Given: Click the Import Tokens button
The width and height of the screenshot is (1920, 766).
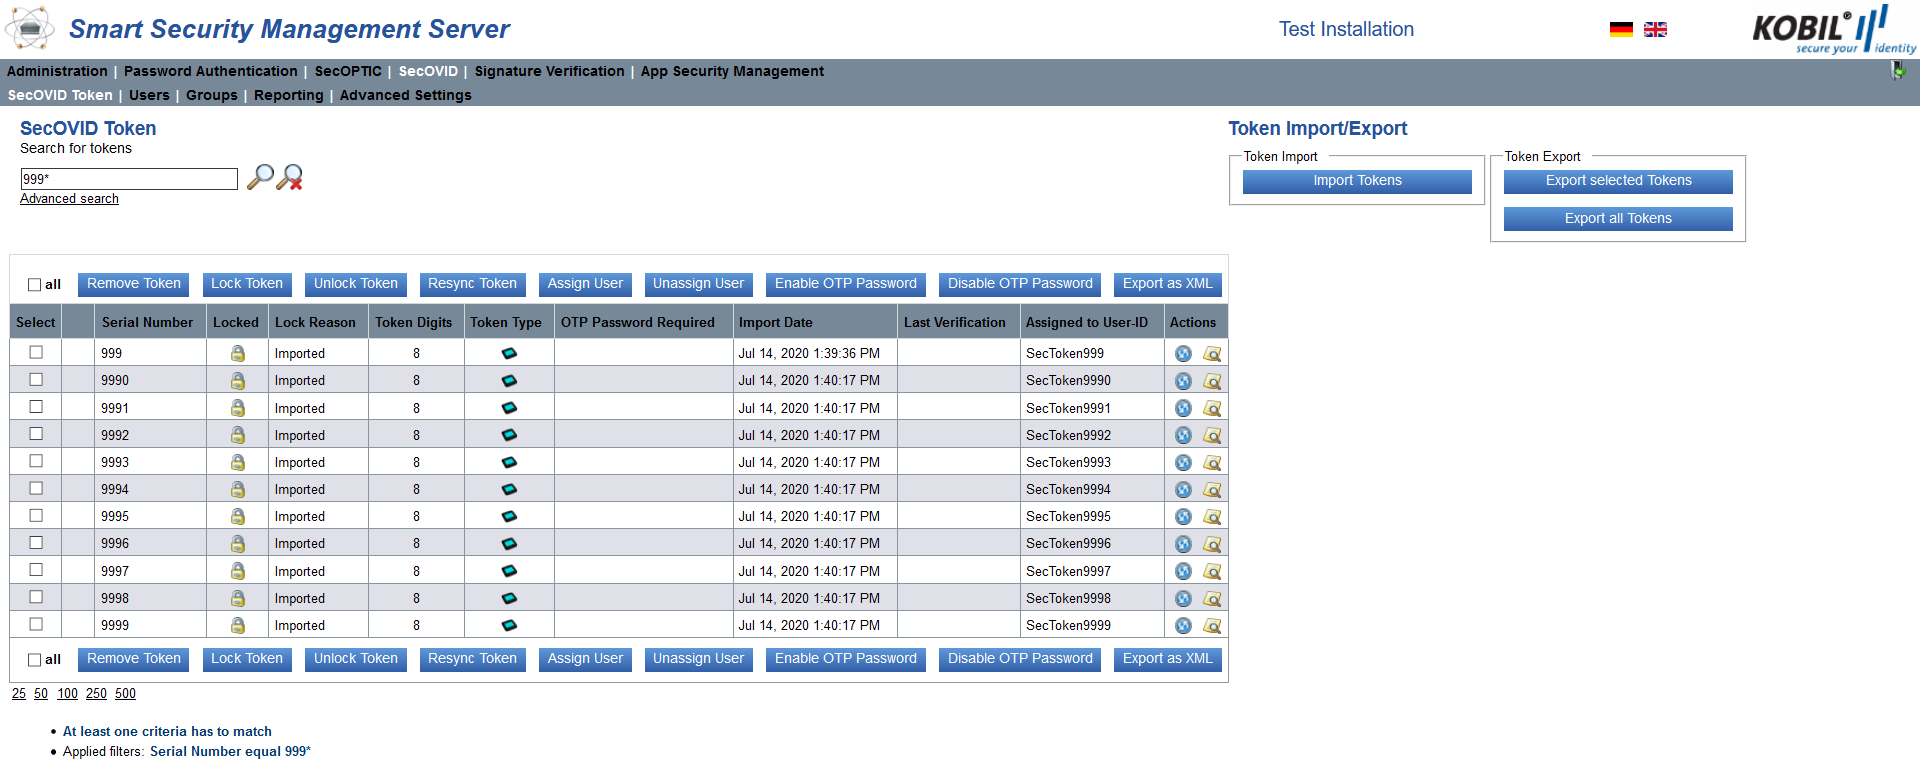Looking at the screenshot, I should pyautogui.click(x=1357, y=181).
